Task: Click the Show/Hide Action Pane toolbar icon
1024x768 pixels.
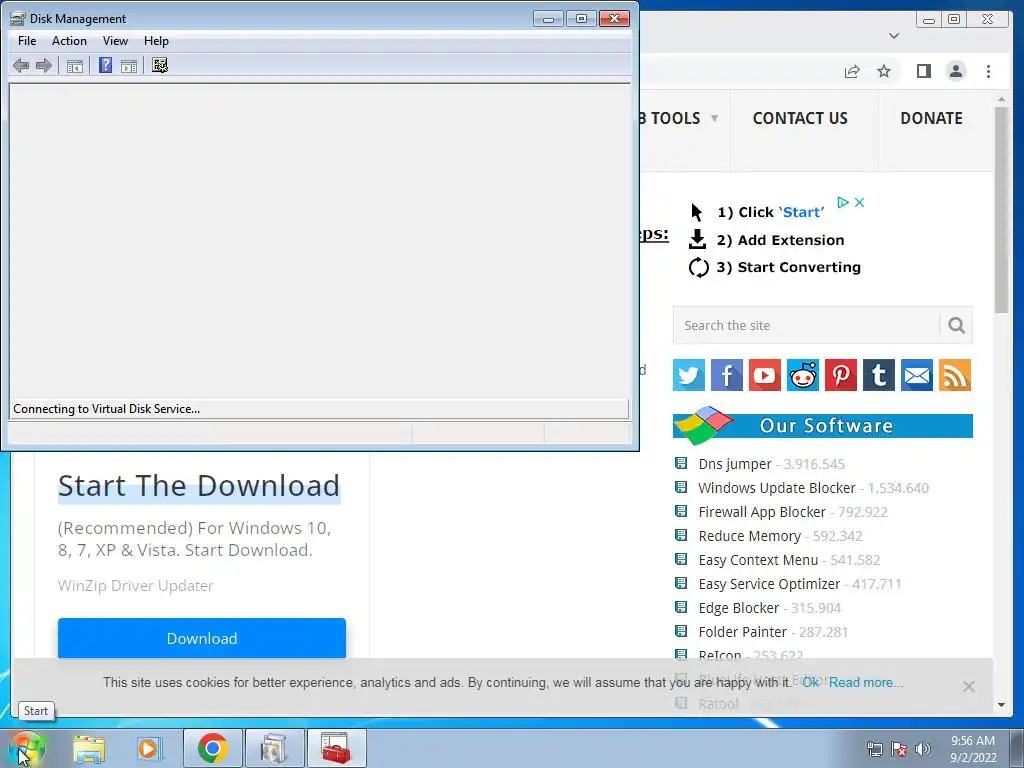Action: (x=129, y=65)
